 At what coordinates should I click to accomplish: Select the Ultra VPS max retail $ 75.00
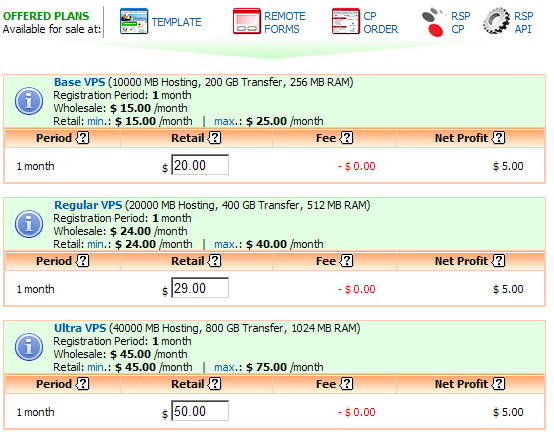266,367
